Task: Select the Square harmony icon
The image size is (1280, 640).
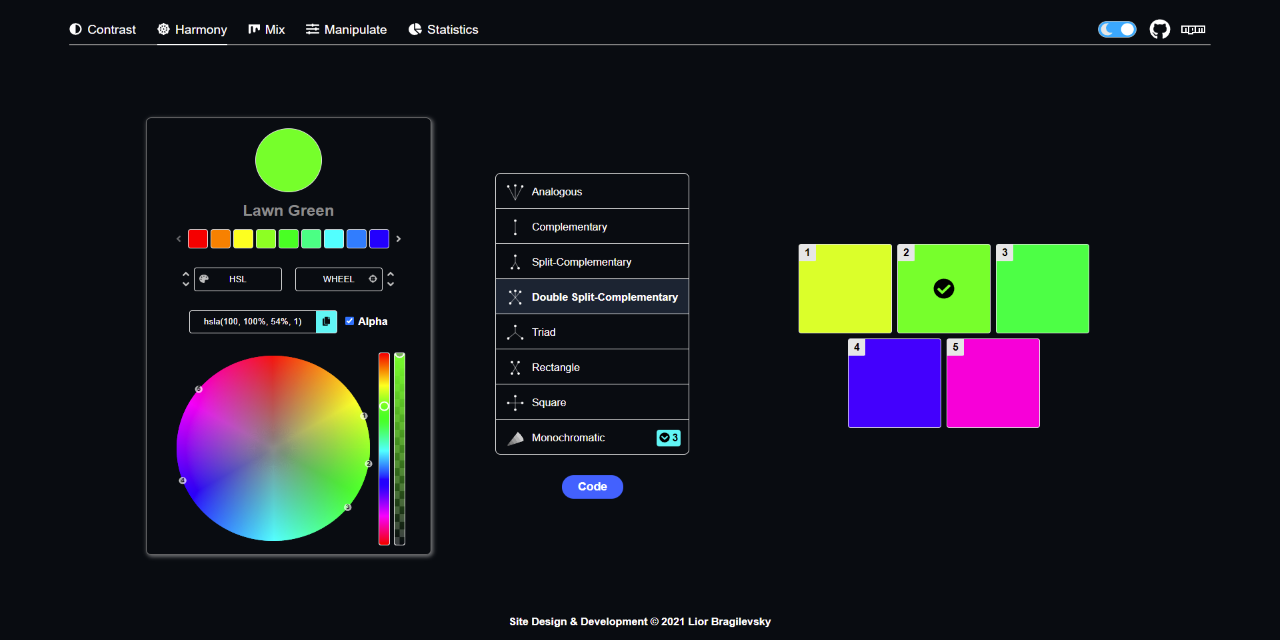Action: click(514, 401)
